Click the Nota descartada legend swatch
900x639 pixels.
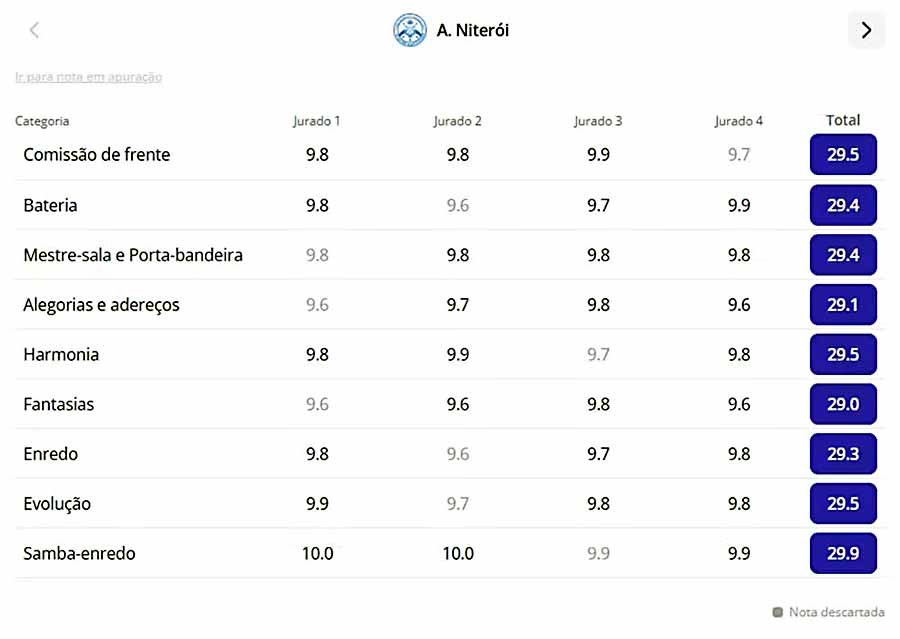pos(778,612)
